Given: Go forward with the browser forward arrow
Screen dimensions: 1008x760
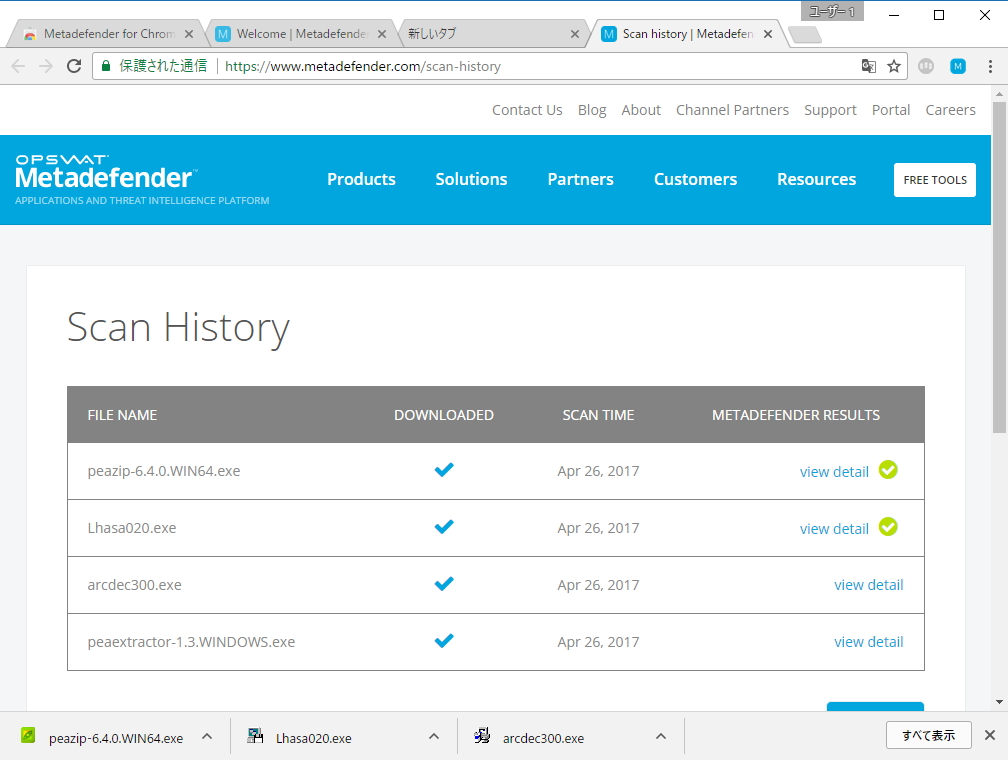Looking at the screenshot, I should click(46, 66).
